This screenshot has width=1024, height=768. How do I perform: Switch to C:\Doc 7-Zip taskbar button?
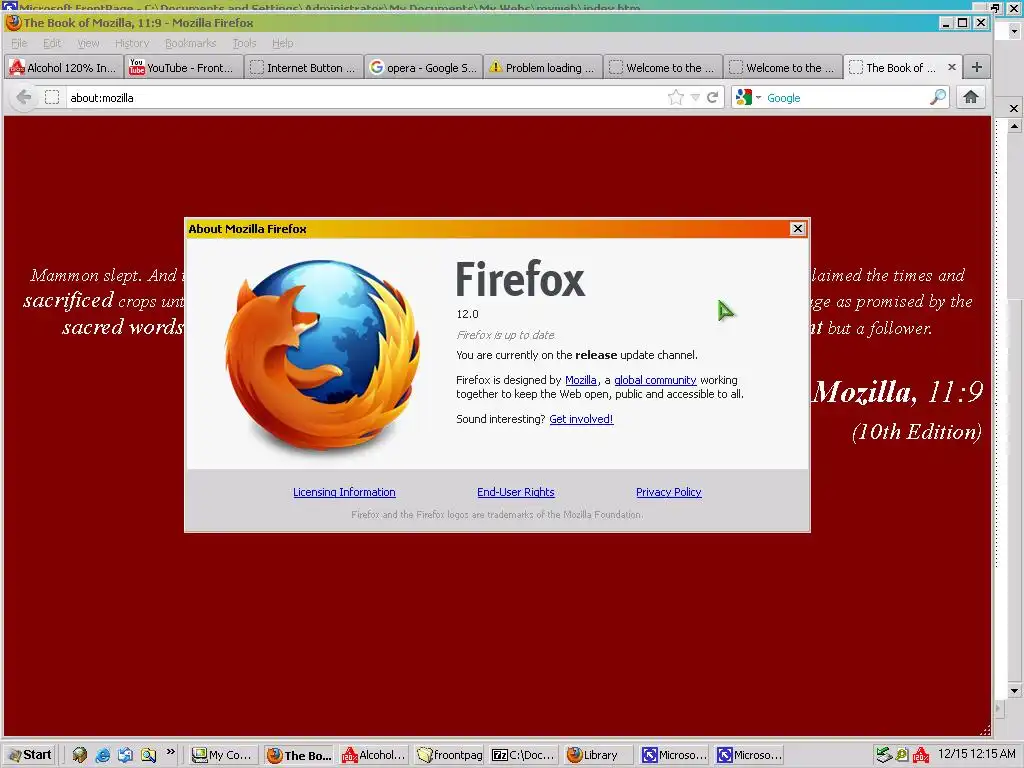[524, 755]
